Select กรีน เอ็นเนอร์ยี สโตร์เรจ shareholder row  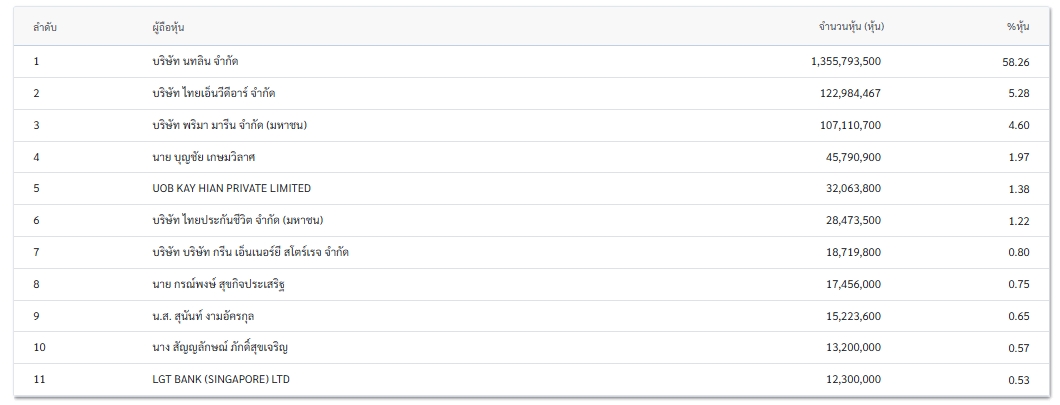point(531,252)
